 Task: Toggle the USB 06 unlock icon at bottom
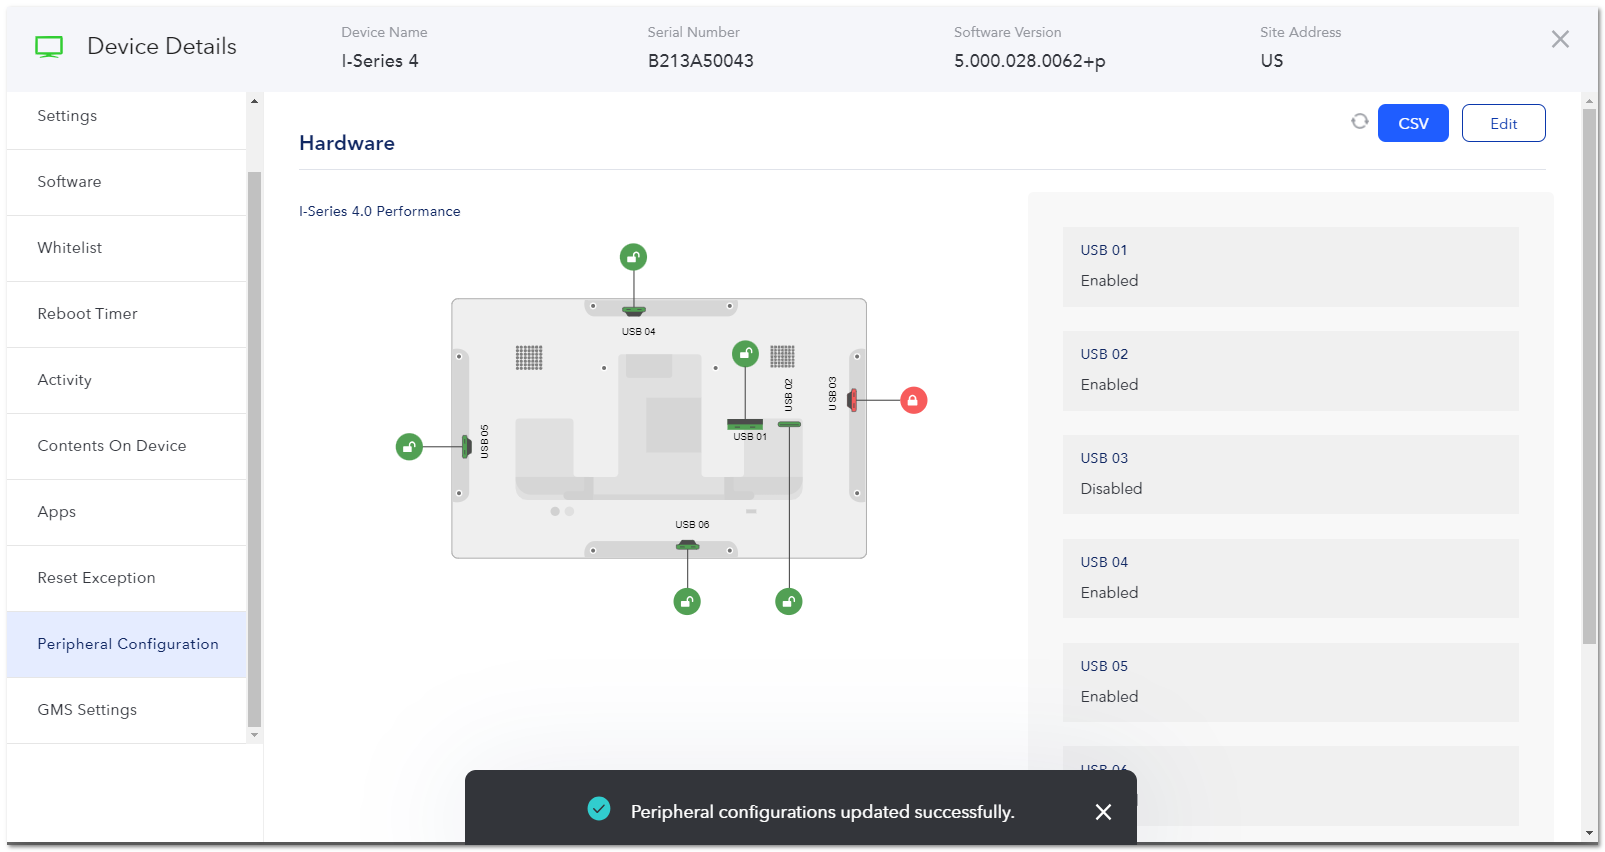[687, 601]
